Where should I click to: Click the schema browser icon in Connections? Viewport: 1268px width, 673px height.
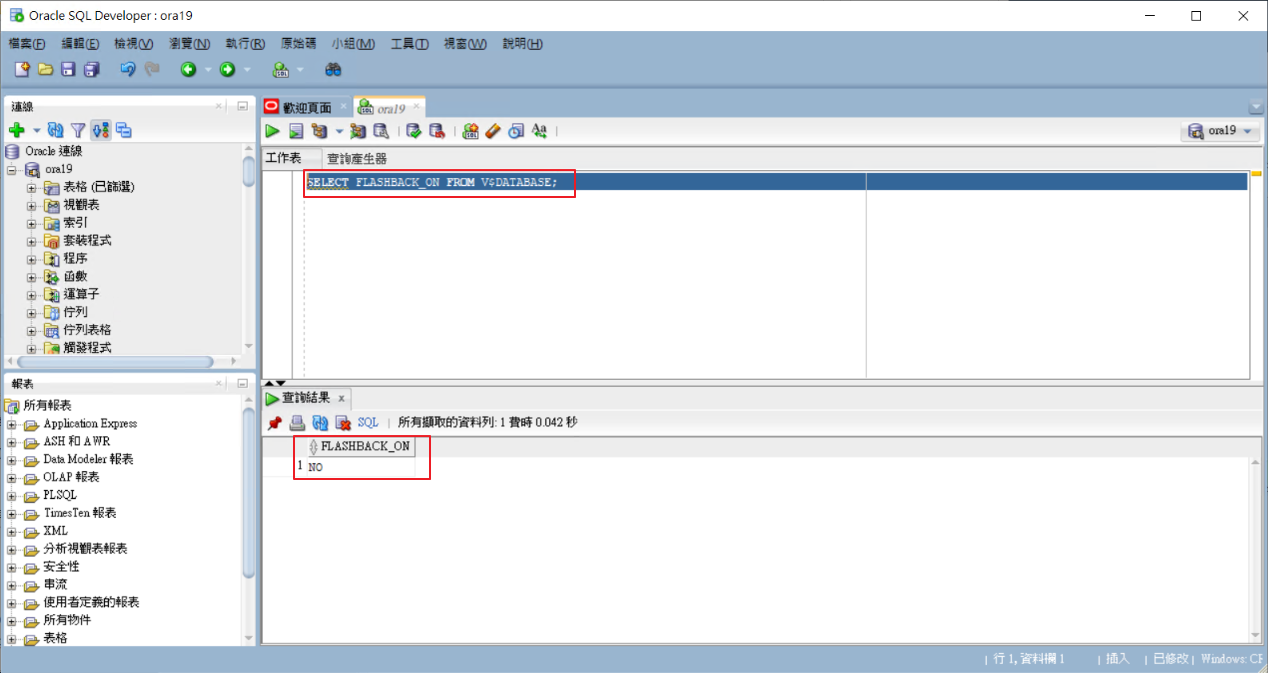124,130
